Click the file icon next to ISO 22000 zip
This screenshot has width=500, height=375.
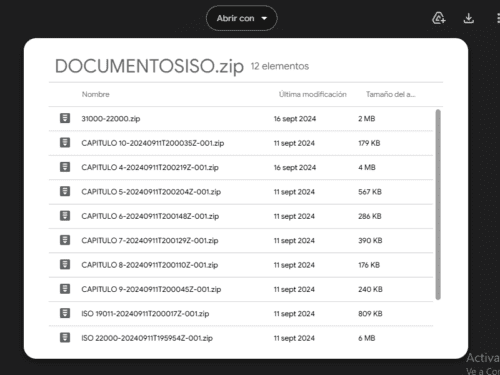point(65,337)
